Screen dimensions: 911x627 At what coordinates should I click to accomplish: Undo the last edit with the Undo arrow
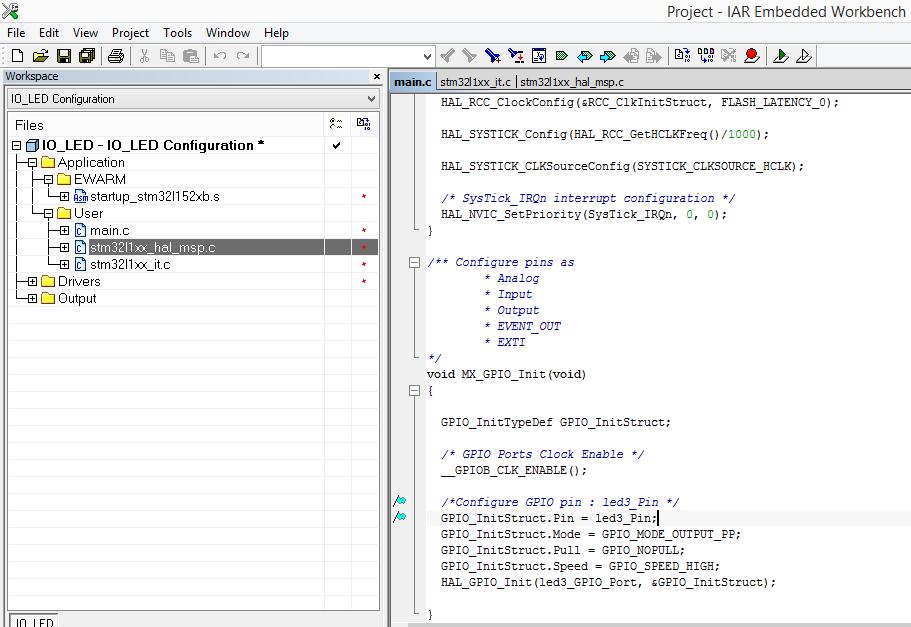coord(220,56)
